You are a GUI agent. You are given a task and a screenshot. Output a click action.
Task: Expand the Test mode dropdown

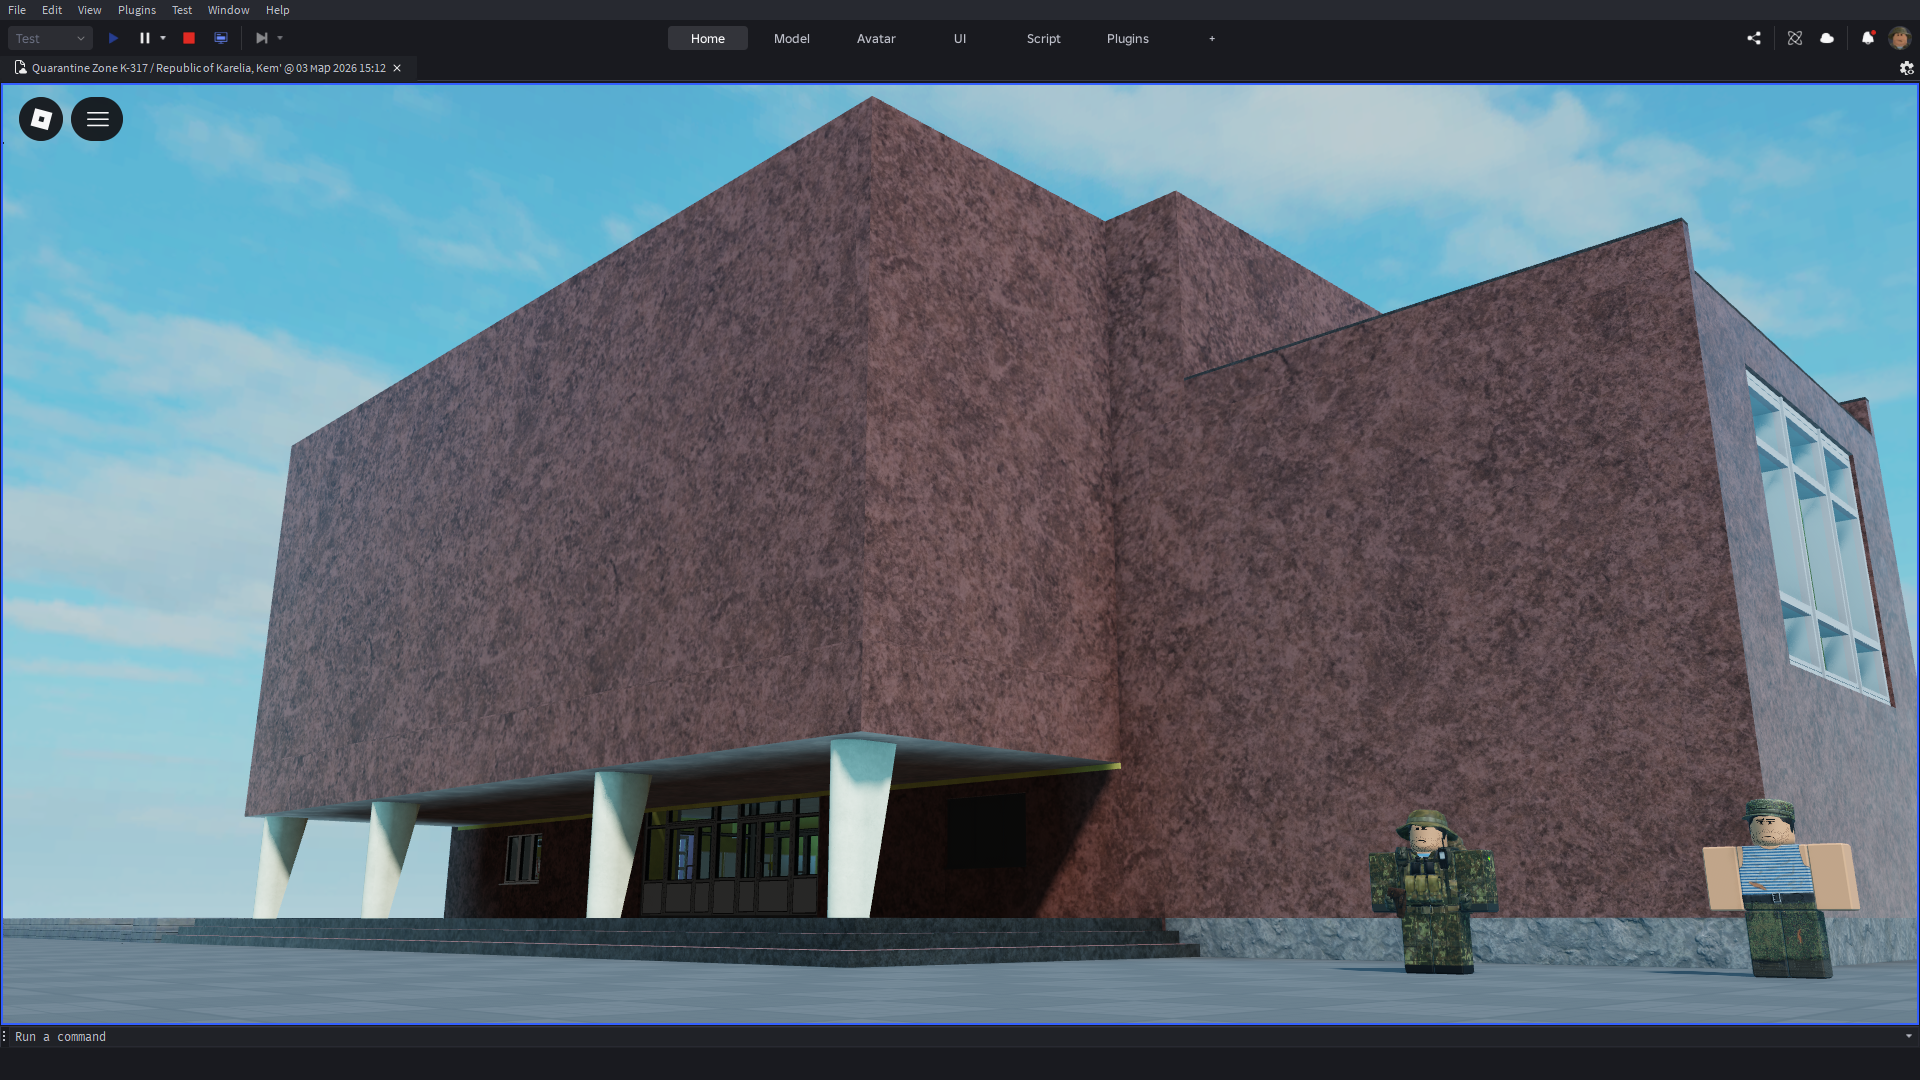click(x=50, y=38)
